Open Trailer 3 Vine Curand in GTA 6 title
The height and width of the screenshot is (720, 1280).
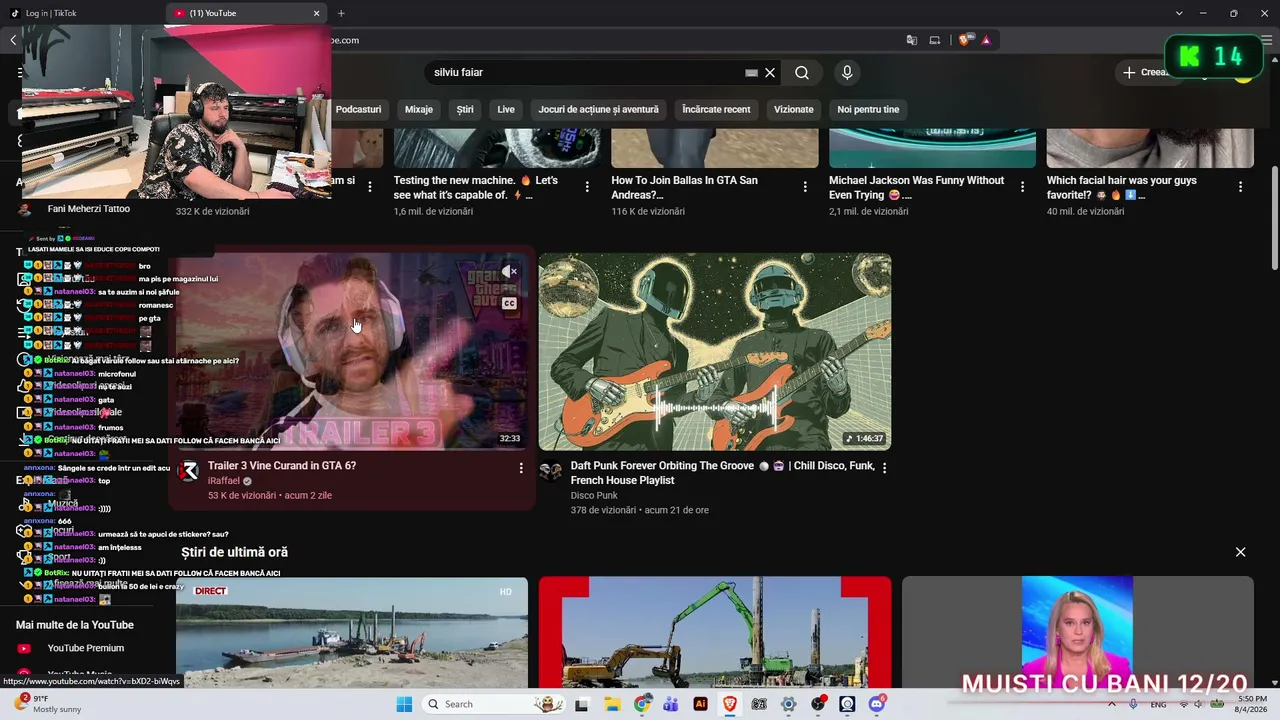(282, 466)
